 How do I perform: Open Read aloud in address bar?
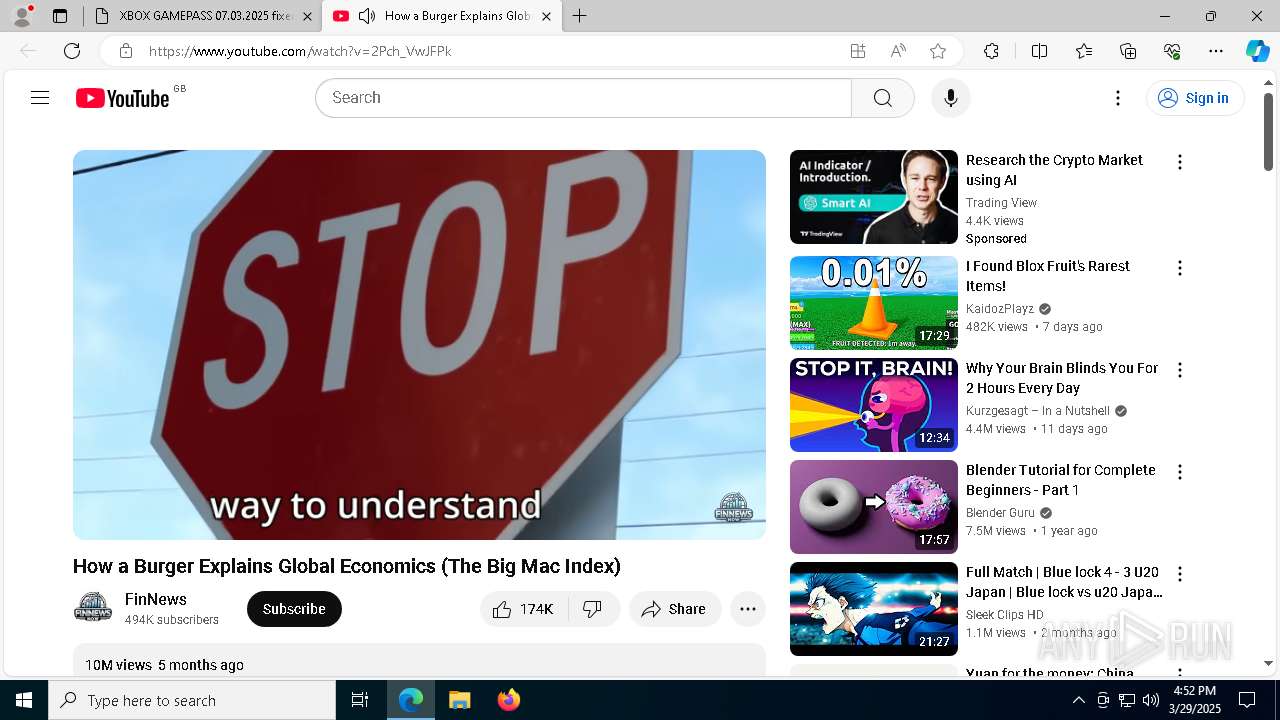pos(898,51)
